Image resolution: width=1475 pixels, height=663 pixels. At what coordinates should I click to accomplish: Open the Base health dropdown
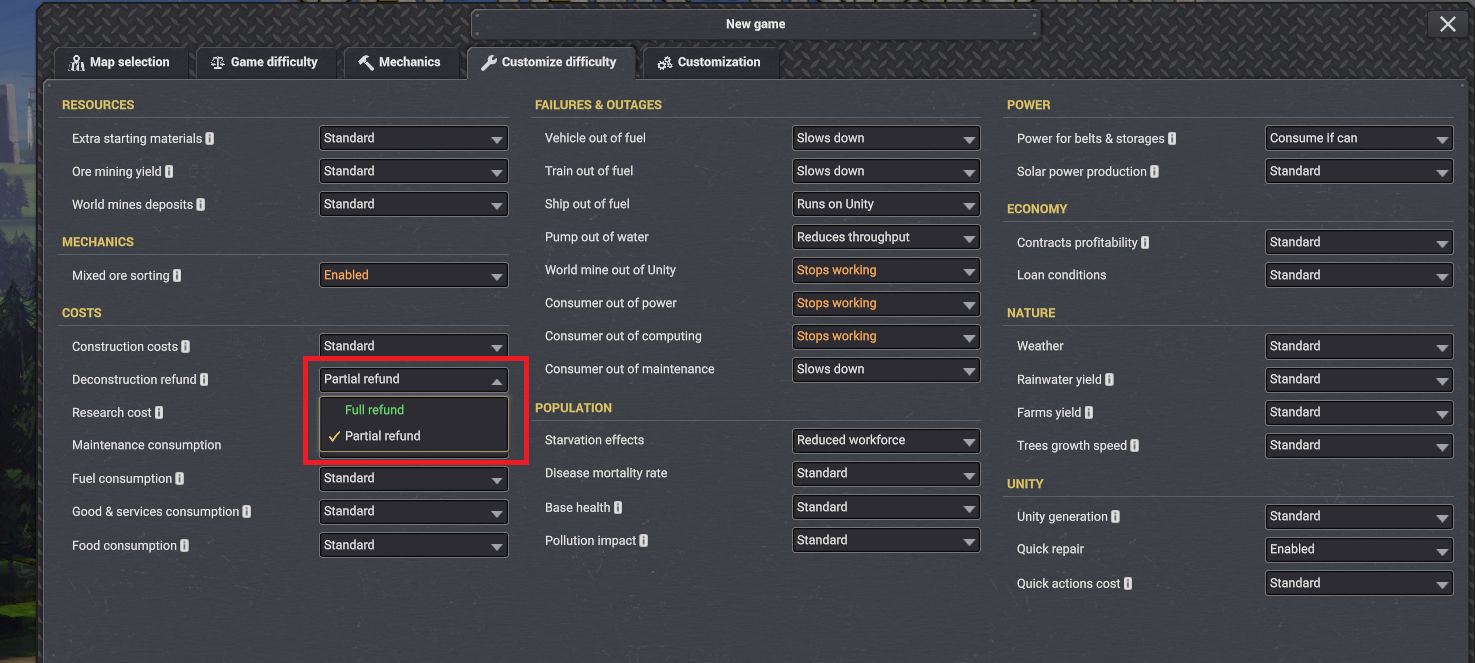coord(886,507)
